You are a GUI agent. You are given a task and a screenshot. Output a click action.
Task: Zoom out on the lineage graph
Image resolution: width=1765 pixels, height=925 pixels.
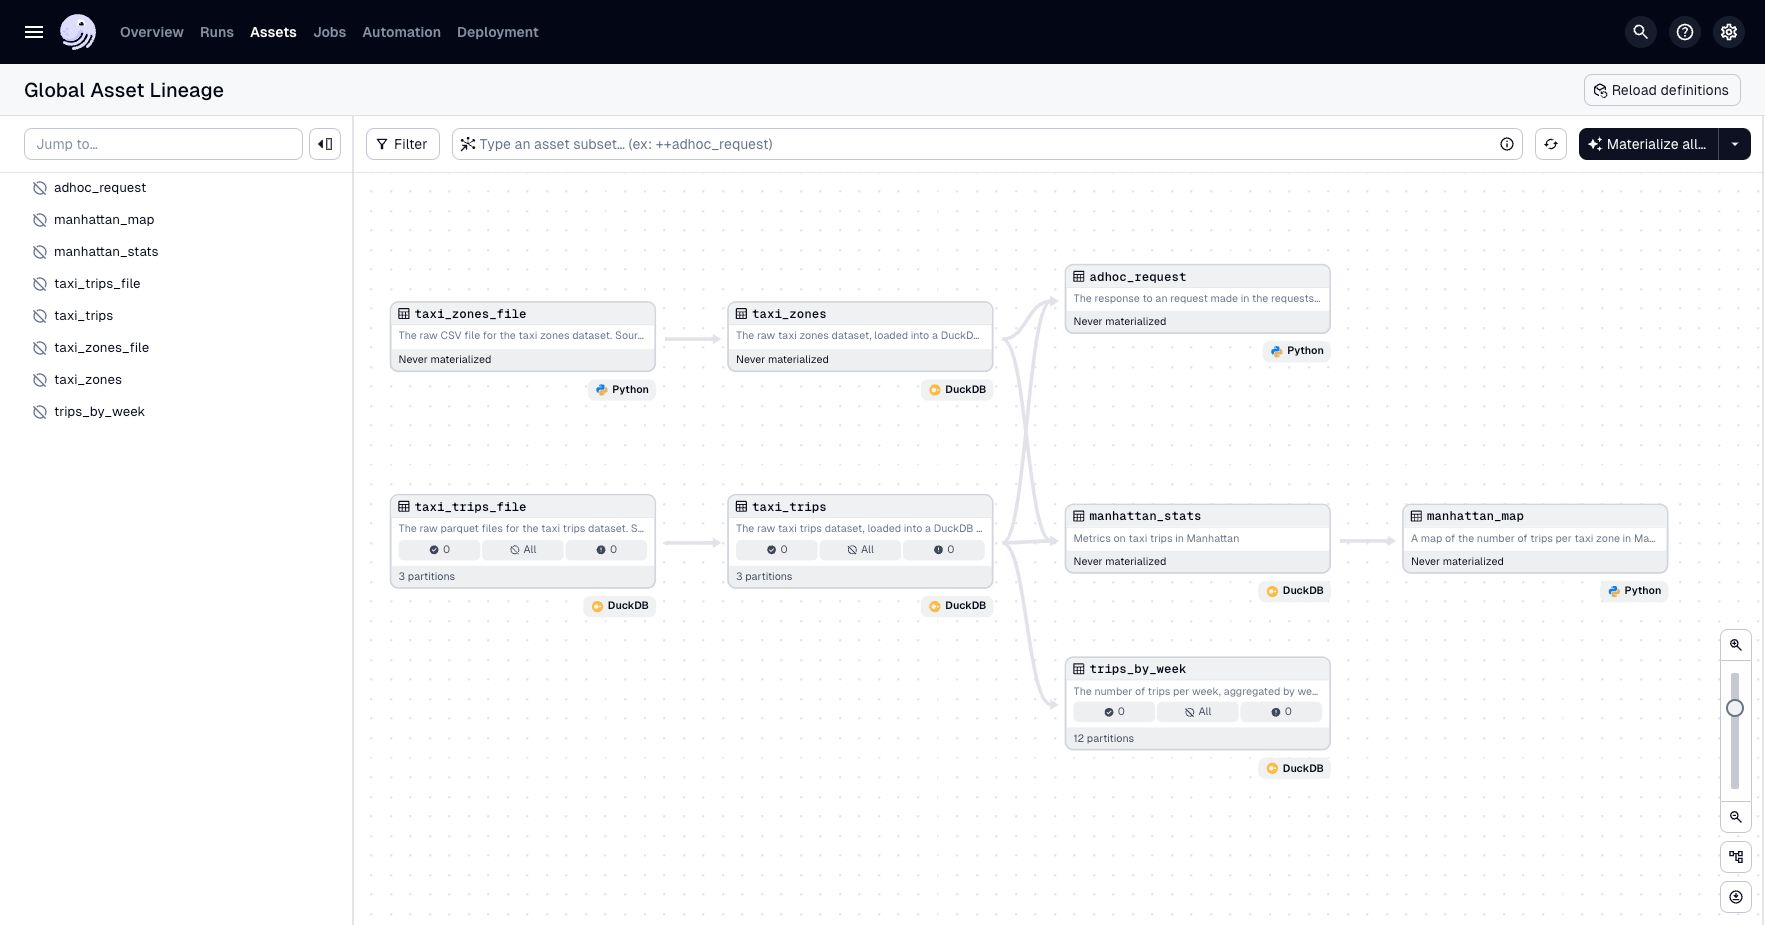pos(1736,817)
